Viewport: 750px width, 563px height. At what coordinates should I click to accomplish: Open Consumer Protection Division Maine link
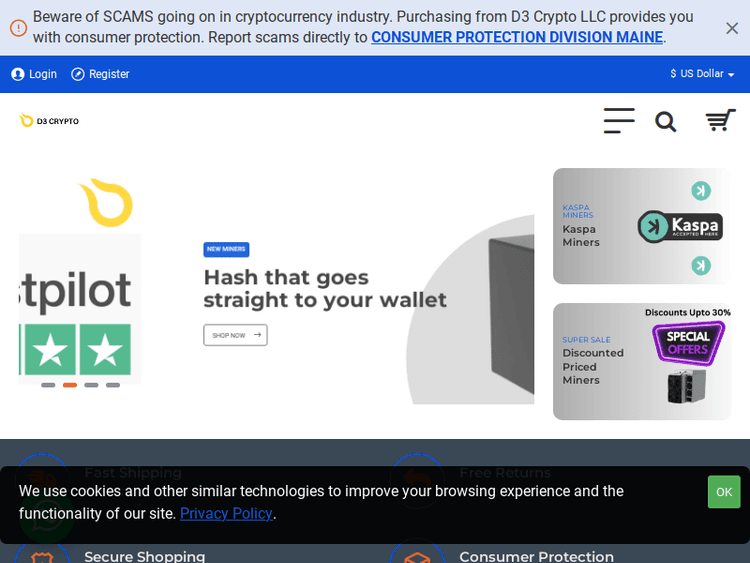coord(516,37)
